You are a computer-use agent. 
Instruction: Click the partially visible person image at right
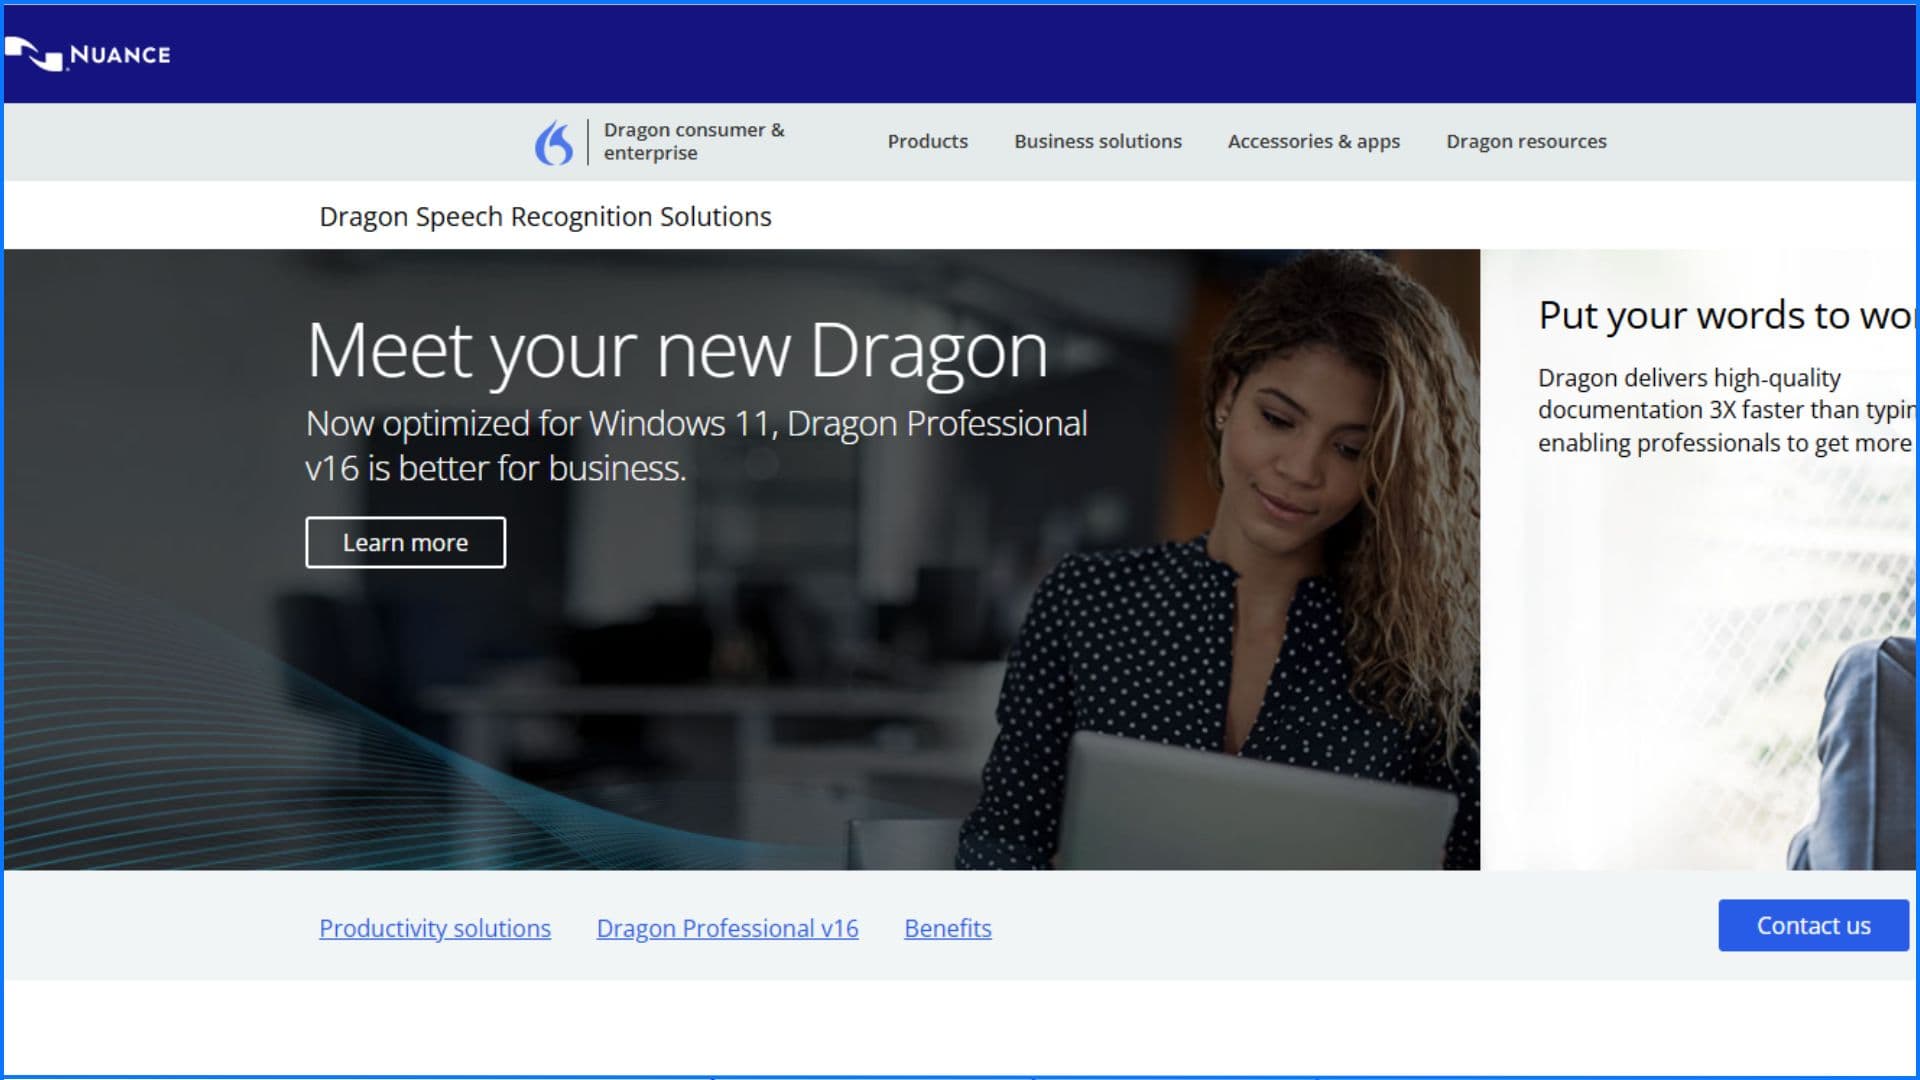coord(1860,760)
